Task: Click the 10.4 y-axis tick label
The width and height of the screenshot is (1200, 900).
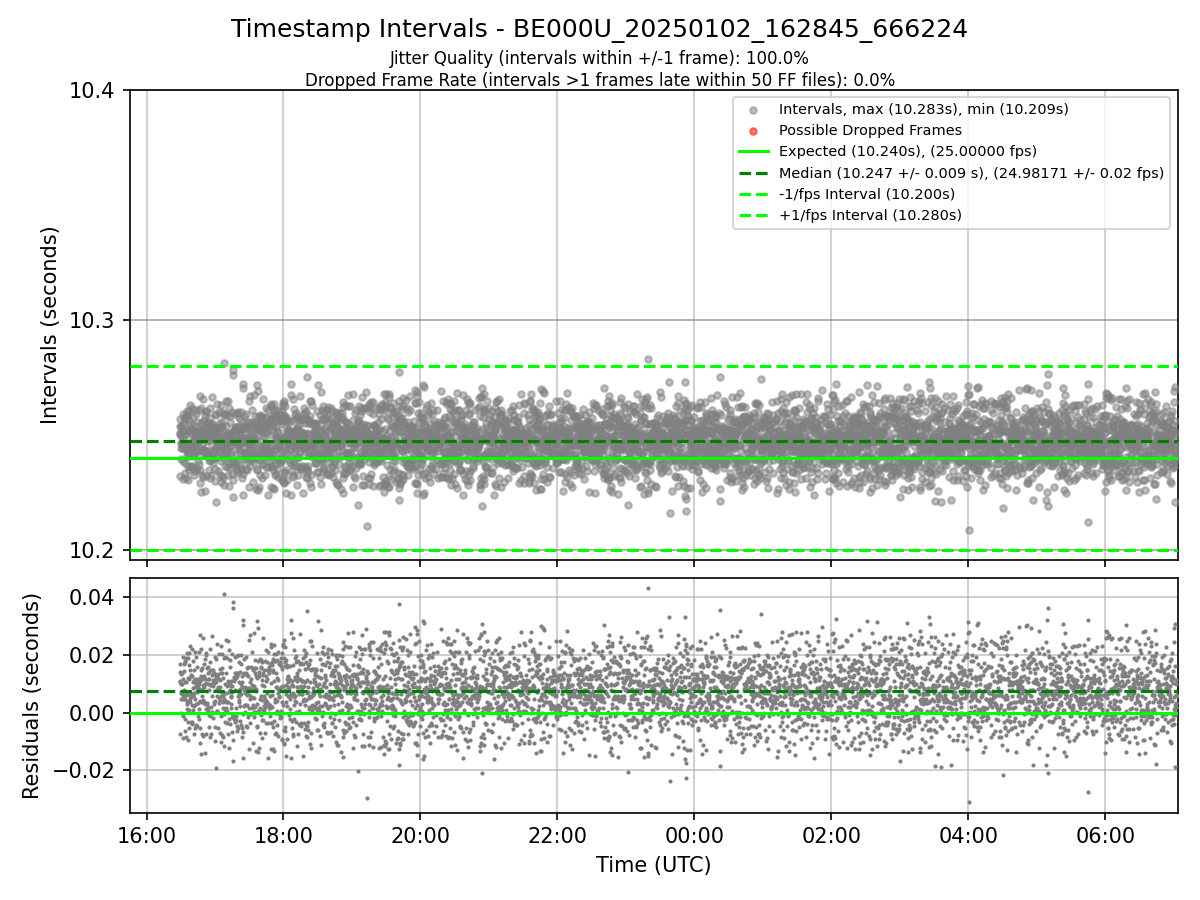Action: point(94,91)
